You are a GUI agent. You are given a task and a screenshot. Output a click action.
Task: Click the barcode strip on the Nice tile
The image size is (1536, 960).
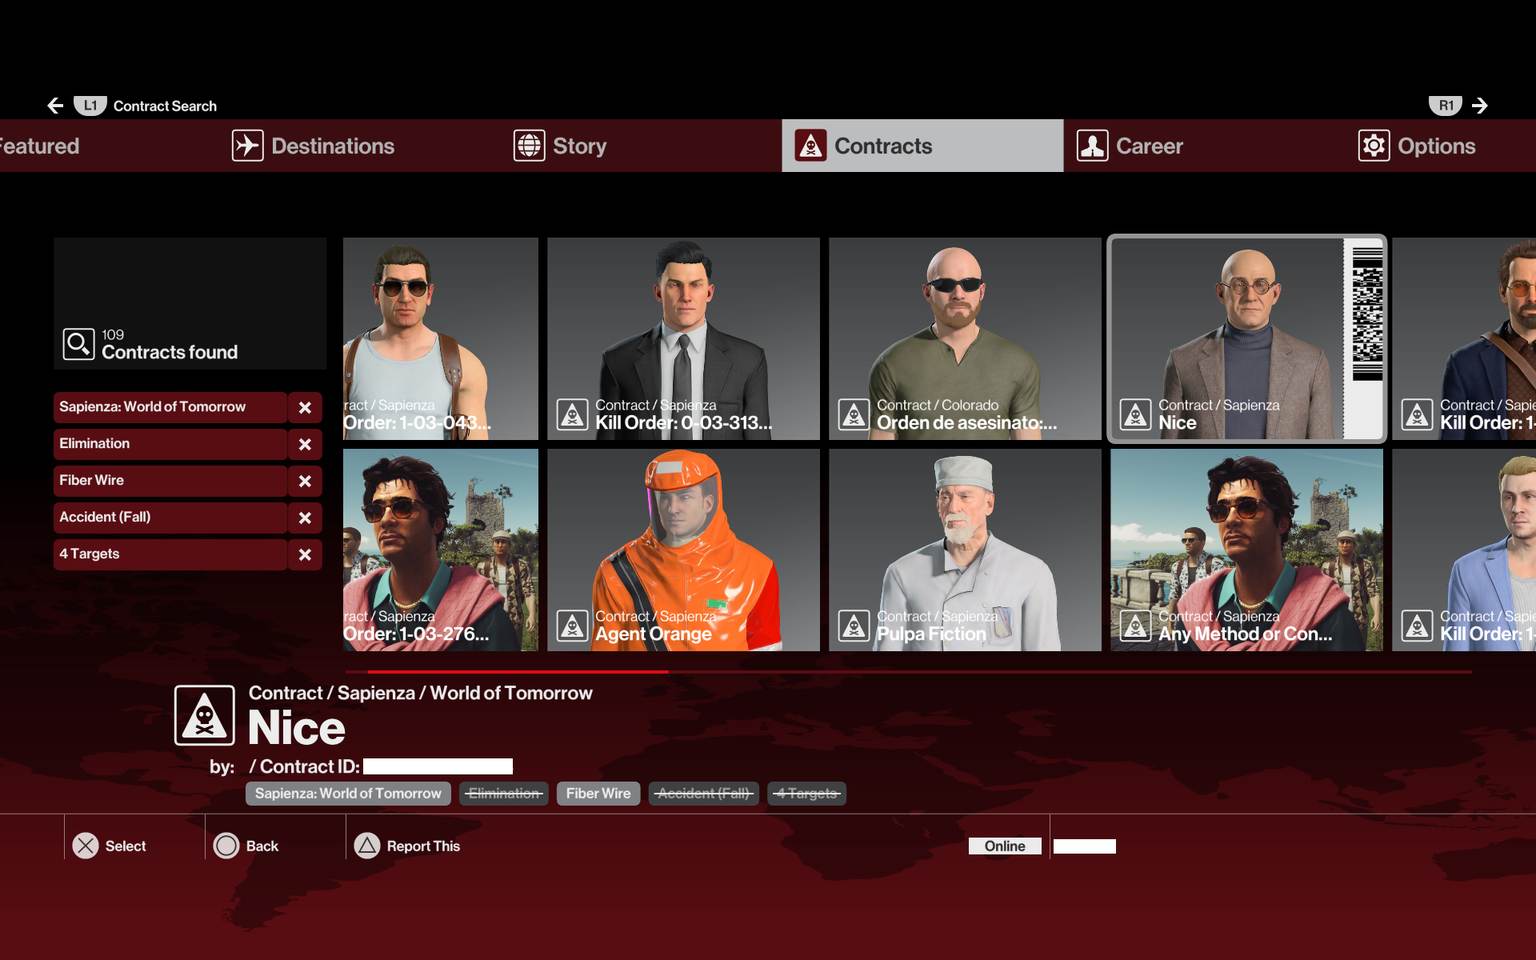(x=1363, y=339)
